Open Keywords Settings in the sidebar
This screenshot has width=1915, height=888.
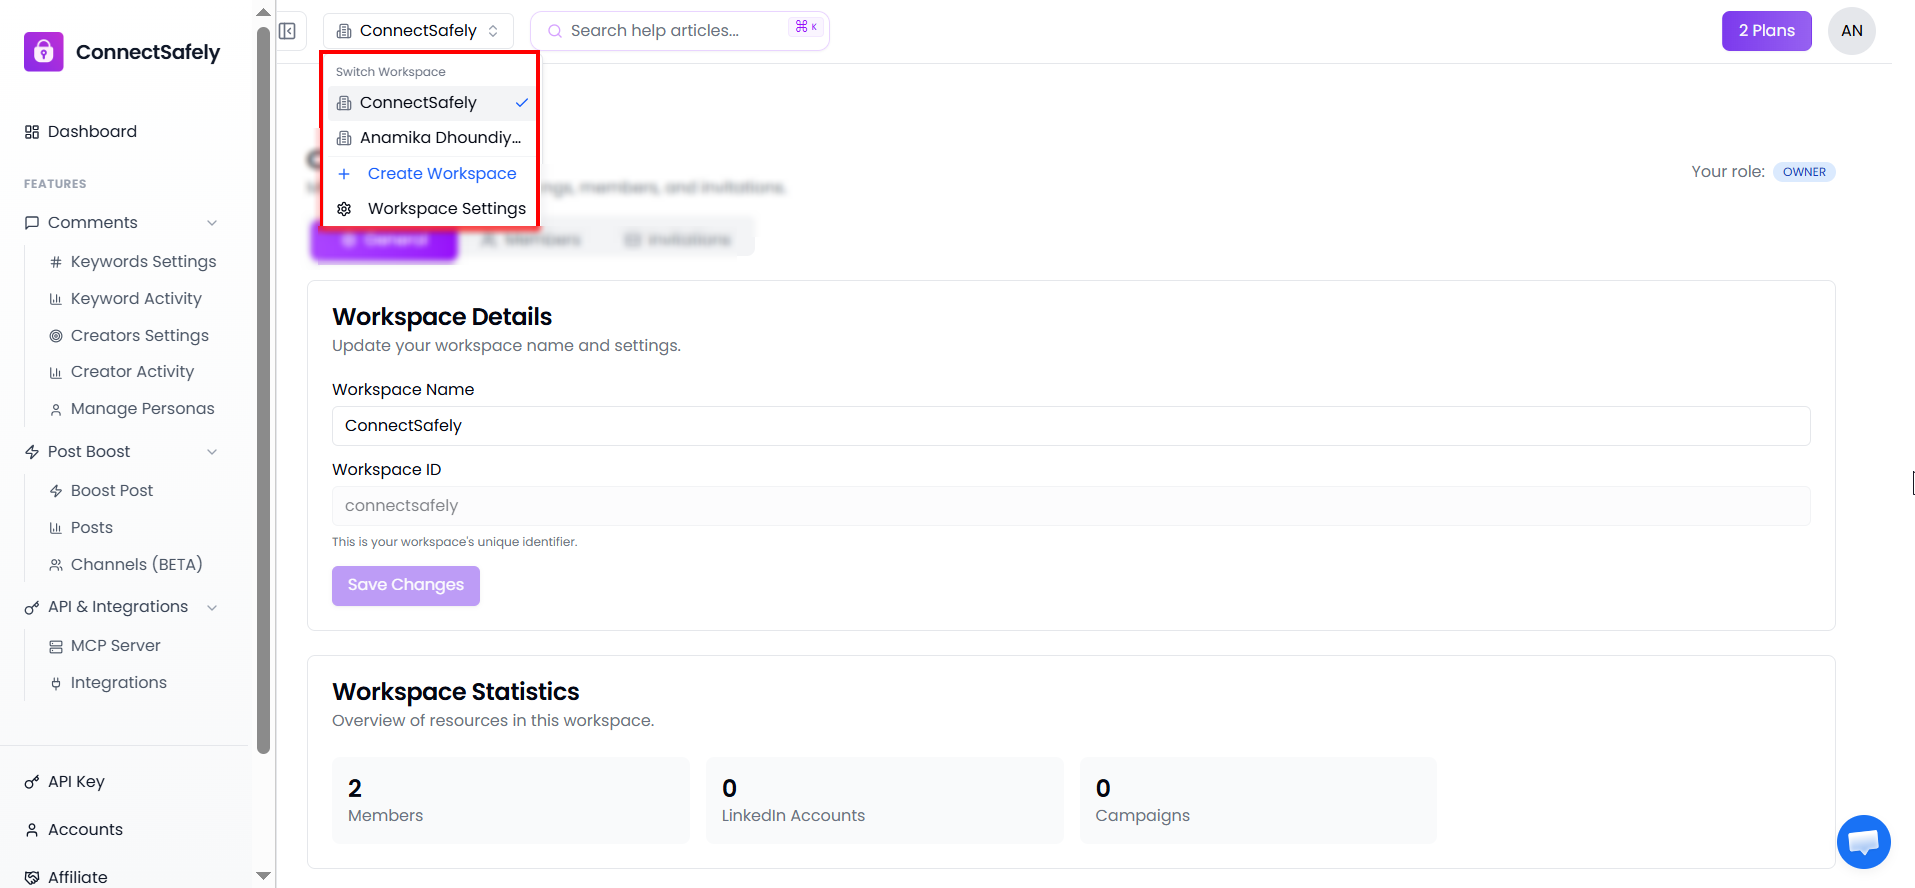click(x=143, y=262)
